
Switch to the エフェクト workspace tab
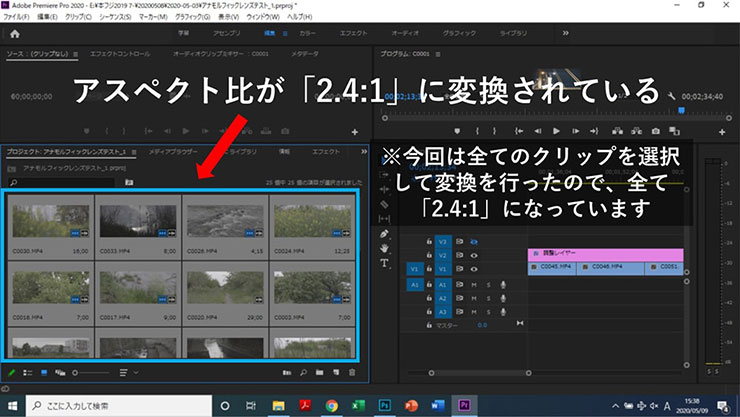pyautogui.click(x=353, y=33)
